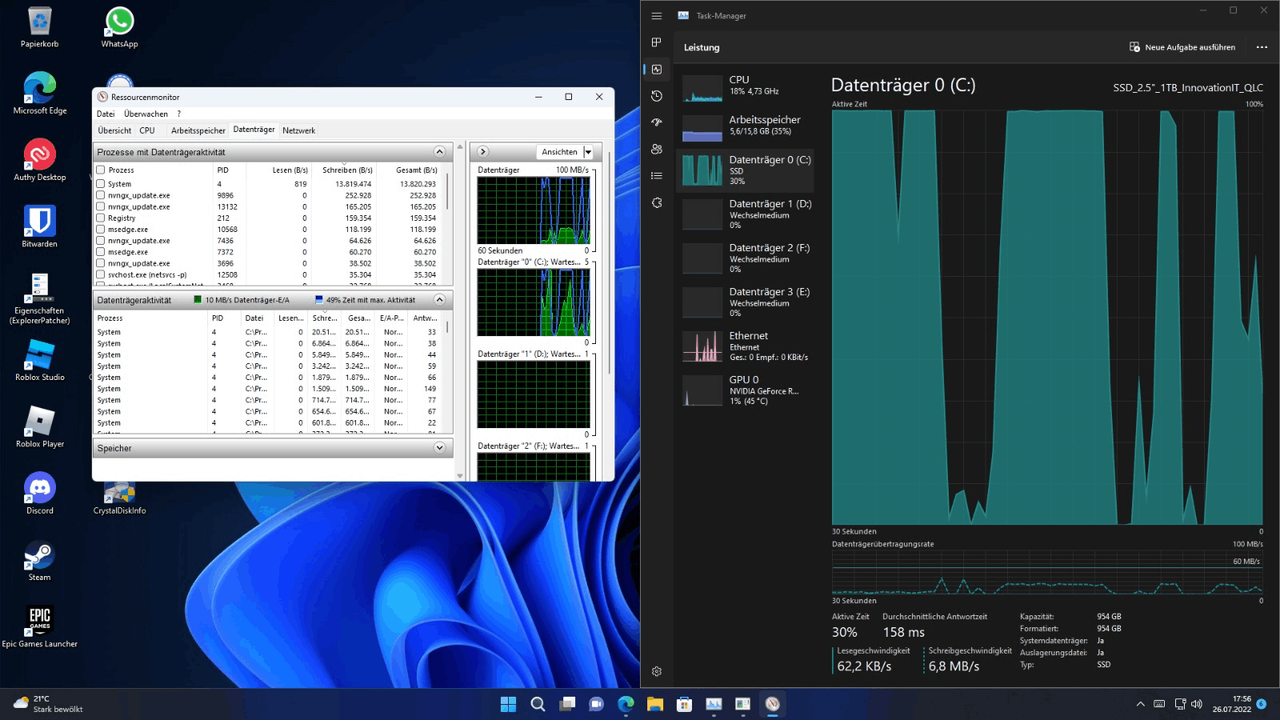Open Bitwarden desktop shortcut
Image resolution: width=1280 pixels, height=720 pixels.
(40, 227)
